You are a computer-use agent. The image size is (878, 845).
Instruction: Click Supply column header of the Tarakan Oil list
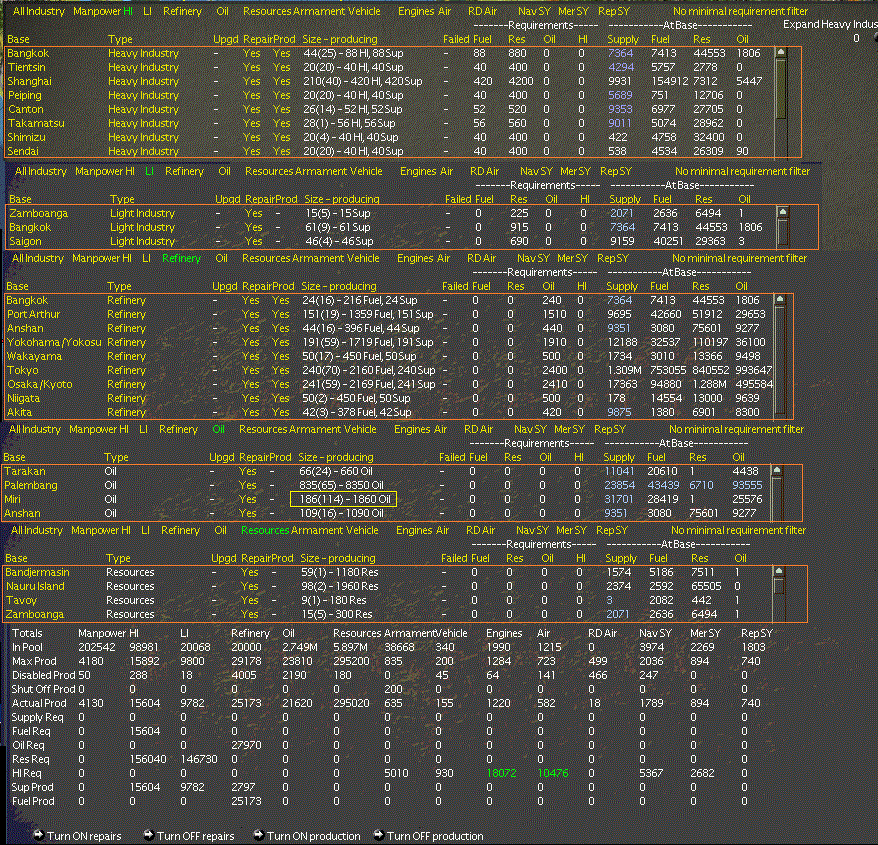pos(619,457)
